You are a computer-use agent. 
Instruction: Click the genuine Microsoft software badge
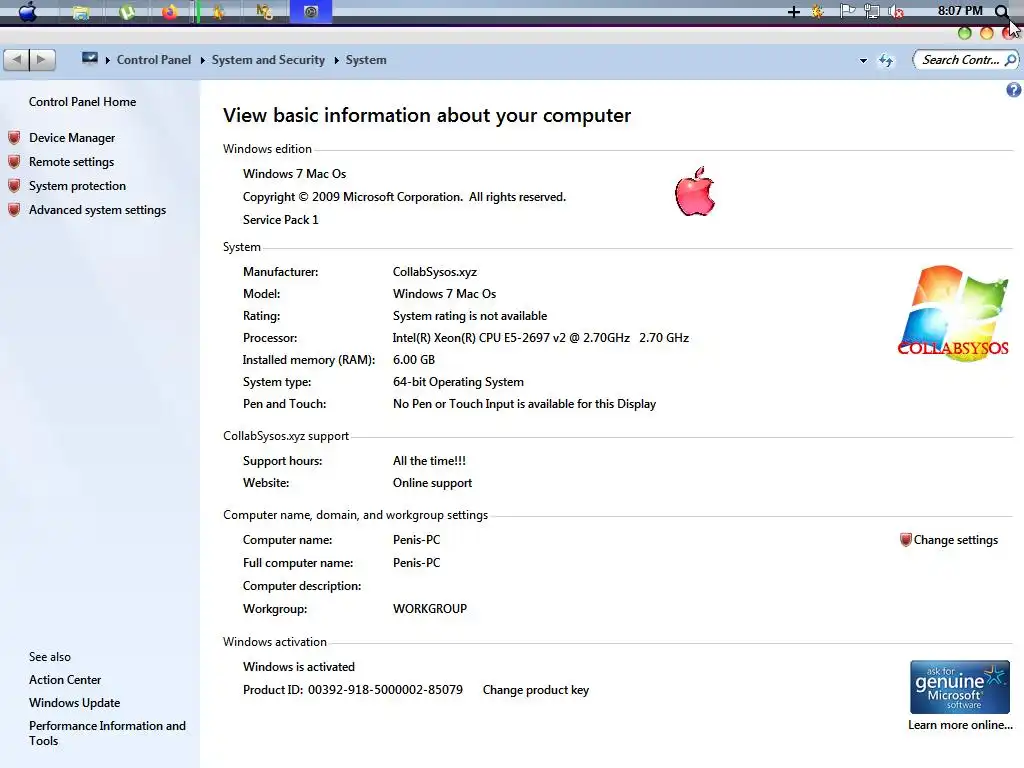[x=959, y=686]
